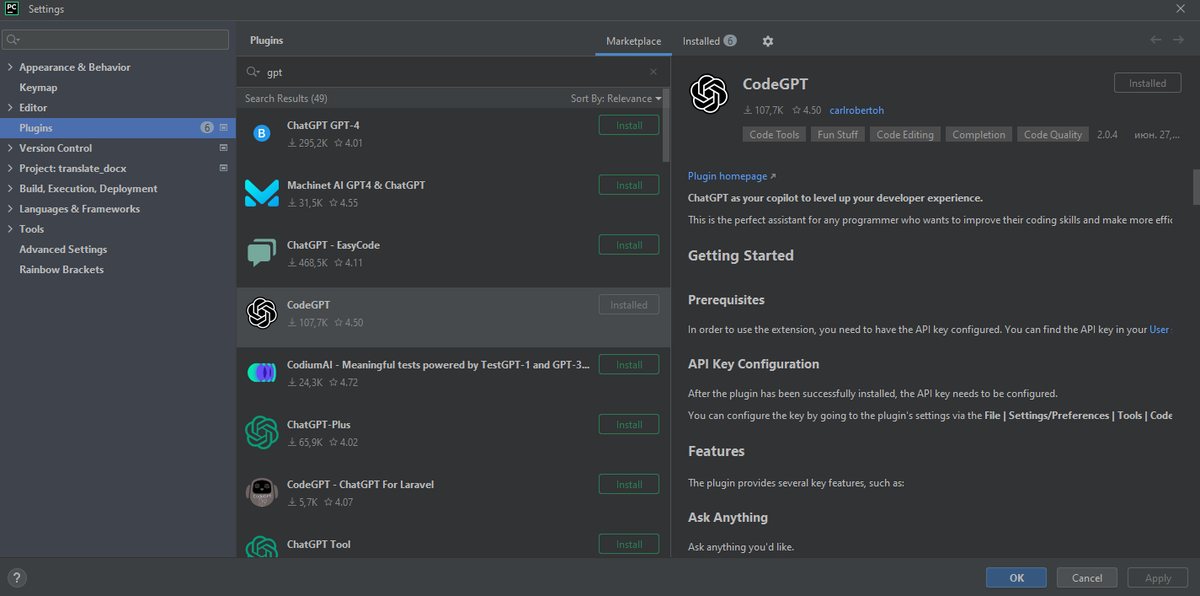This screenshot has width=1200, height=596.
Task: Open the carlrobertoh vendor link
Action: pyautogui.click(x=857, y=110)
